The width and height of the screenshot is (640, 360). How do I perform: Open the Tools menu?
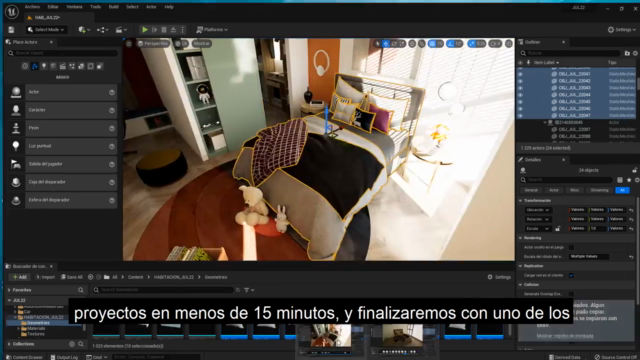point(96,7)
